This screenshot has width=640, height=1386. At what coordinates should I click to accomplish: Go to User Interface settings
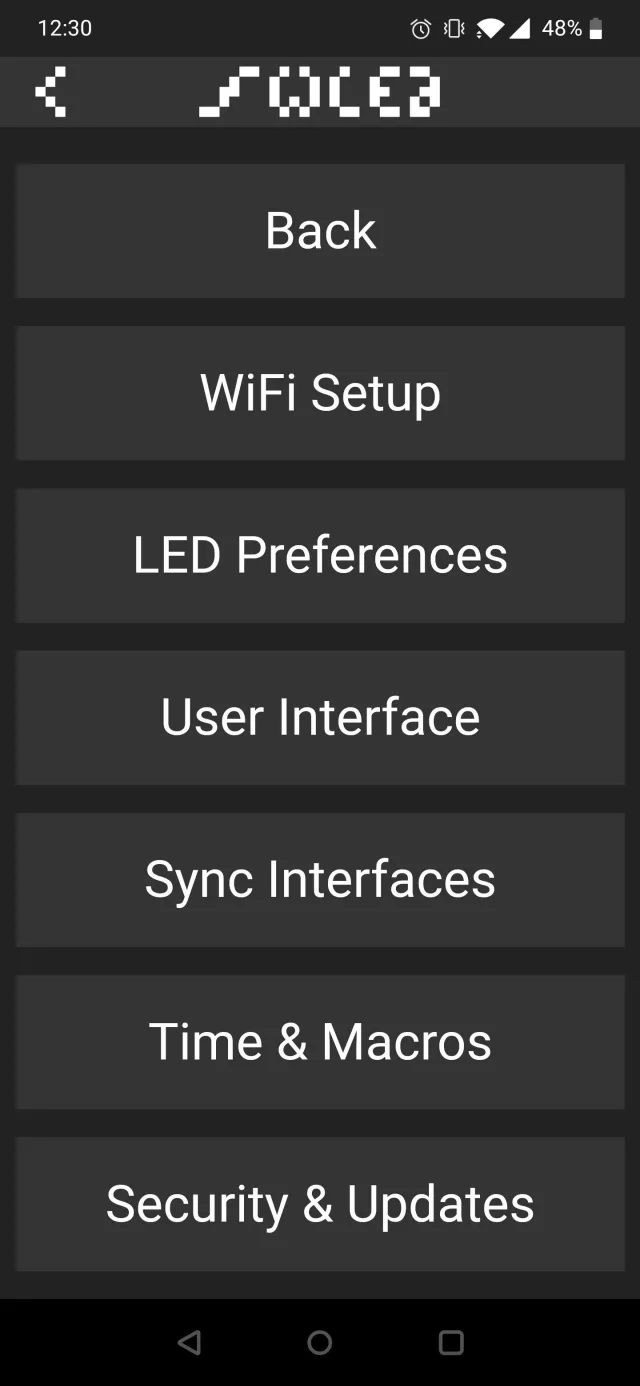pos(320,717)
